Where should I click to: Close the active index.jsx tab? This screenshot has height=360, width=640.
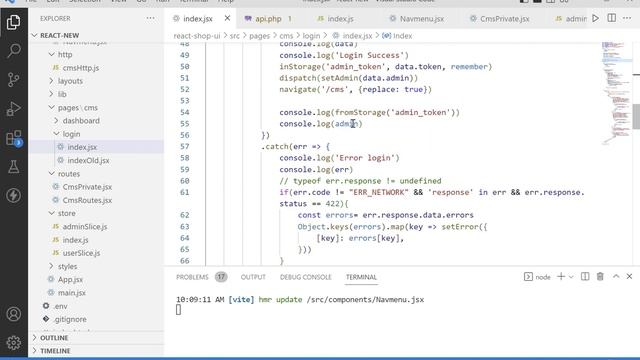pos(227,18)
